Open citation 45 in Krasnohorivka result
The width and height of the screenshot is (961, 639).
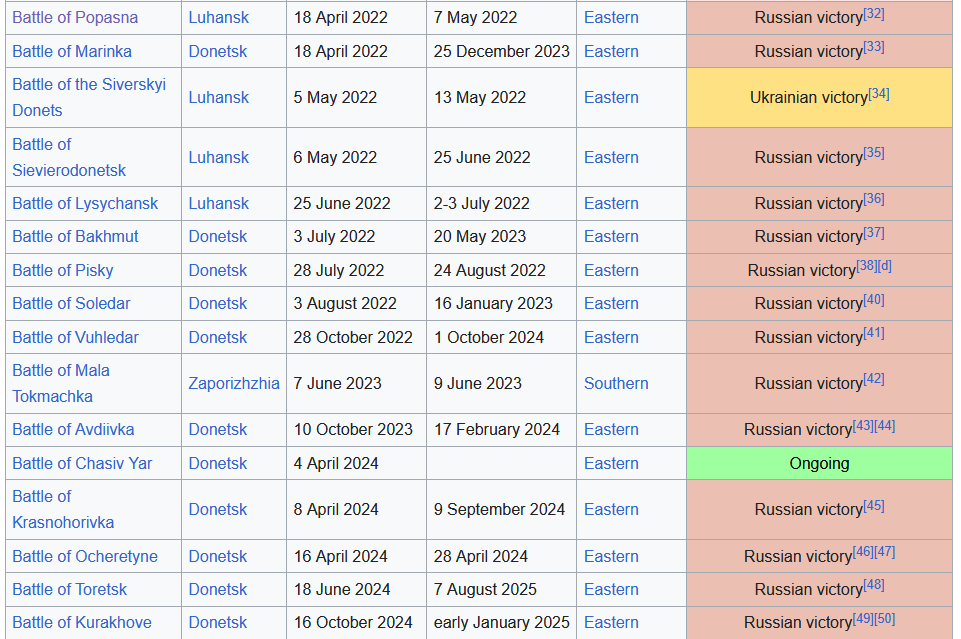point(874,505)
